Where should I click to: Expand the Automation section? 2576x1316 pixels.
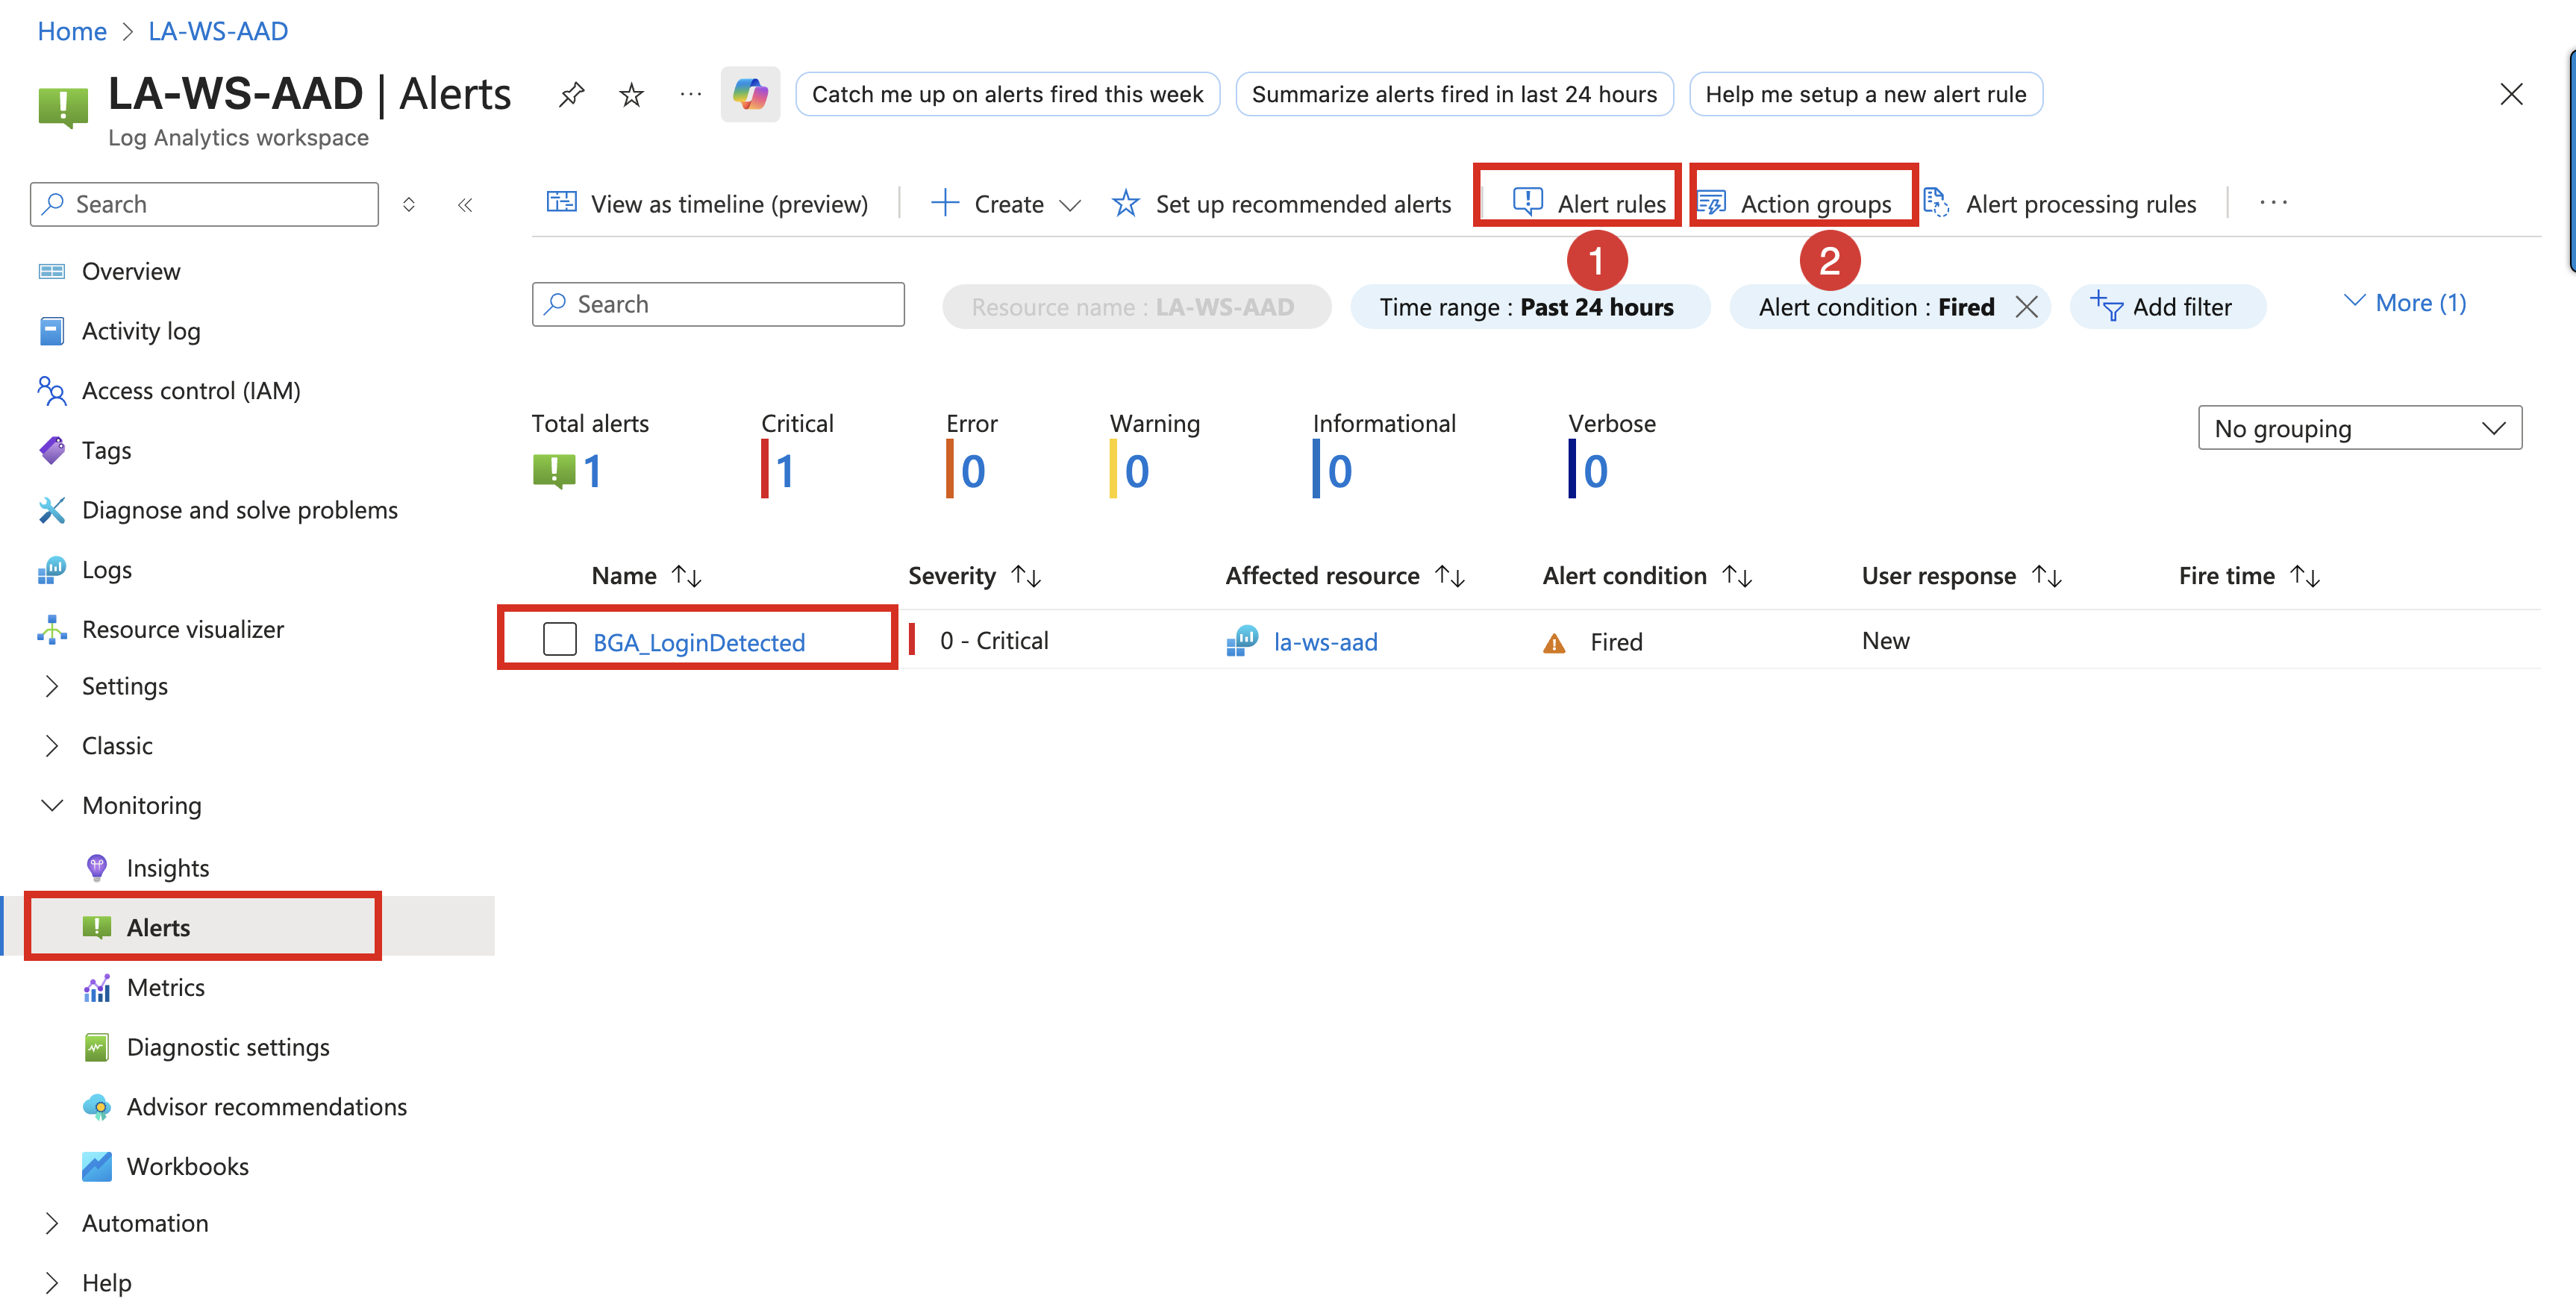[x=53, y=1224]
